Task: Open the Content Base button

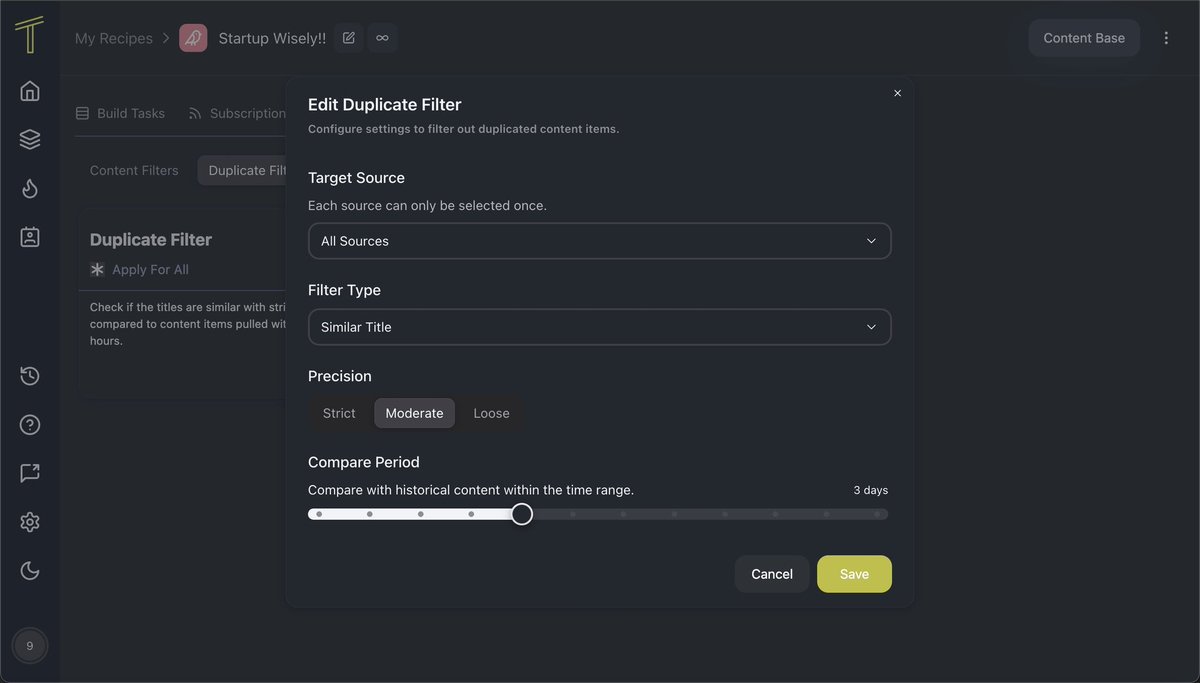Action: 1084,38
